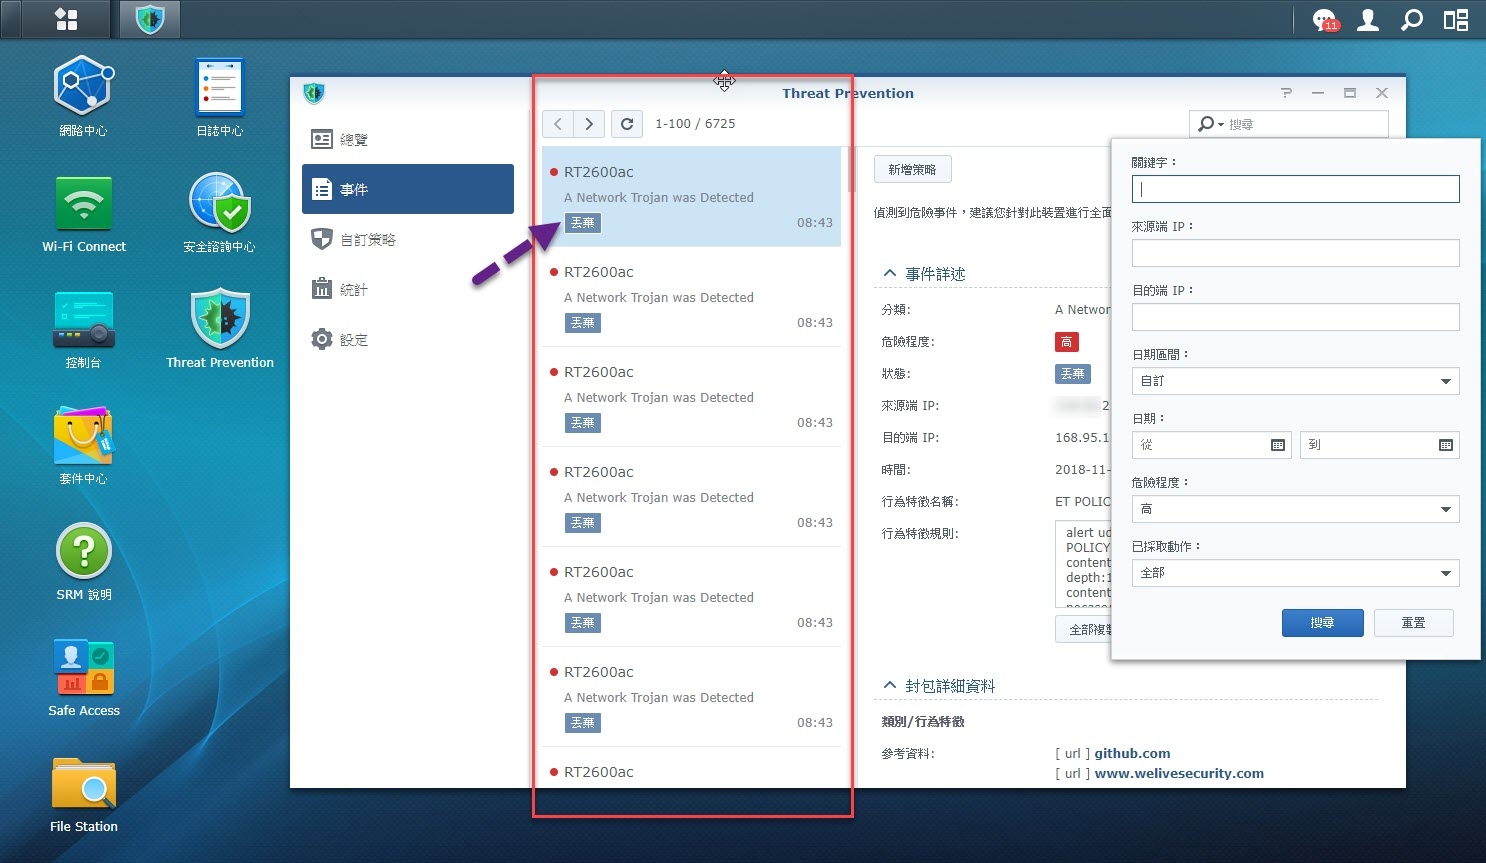This screenshot has width=1486, height=863.
Task: Open 套件中心 desktop icon
Action: click(x=83, y=446)
